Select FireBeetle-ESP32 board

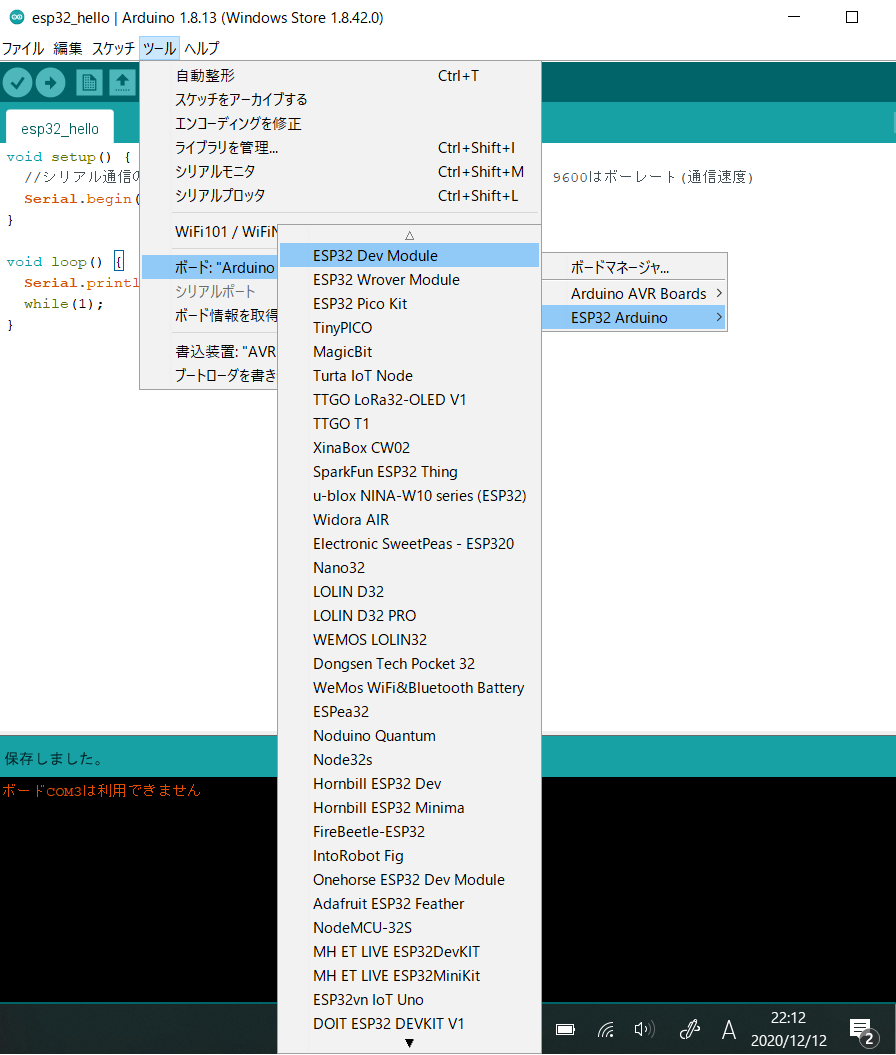click(x=409, y=832)
